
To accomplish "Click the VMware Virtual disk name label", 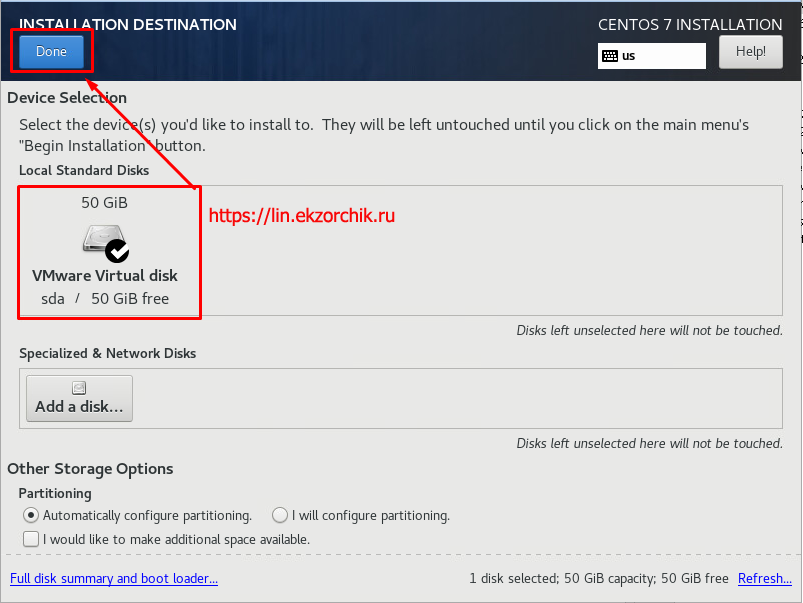I will pos(105,276).
